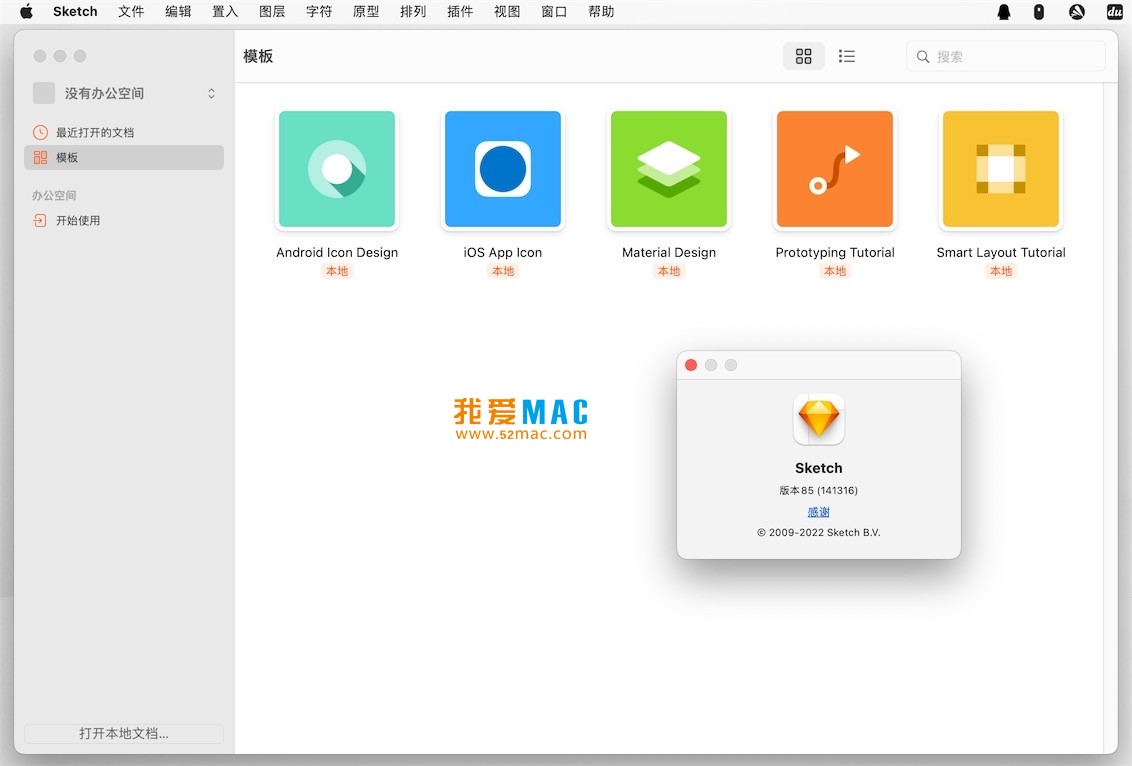Viewport: 1132px width, 766px height.
Task: Expand the 没有办公空间 account selector
Action: (x=211, y=92)
